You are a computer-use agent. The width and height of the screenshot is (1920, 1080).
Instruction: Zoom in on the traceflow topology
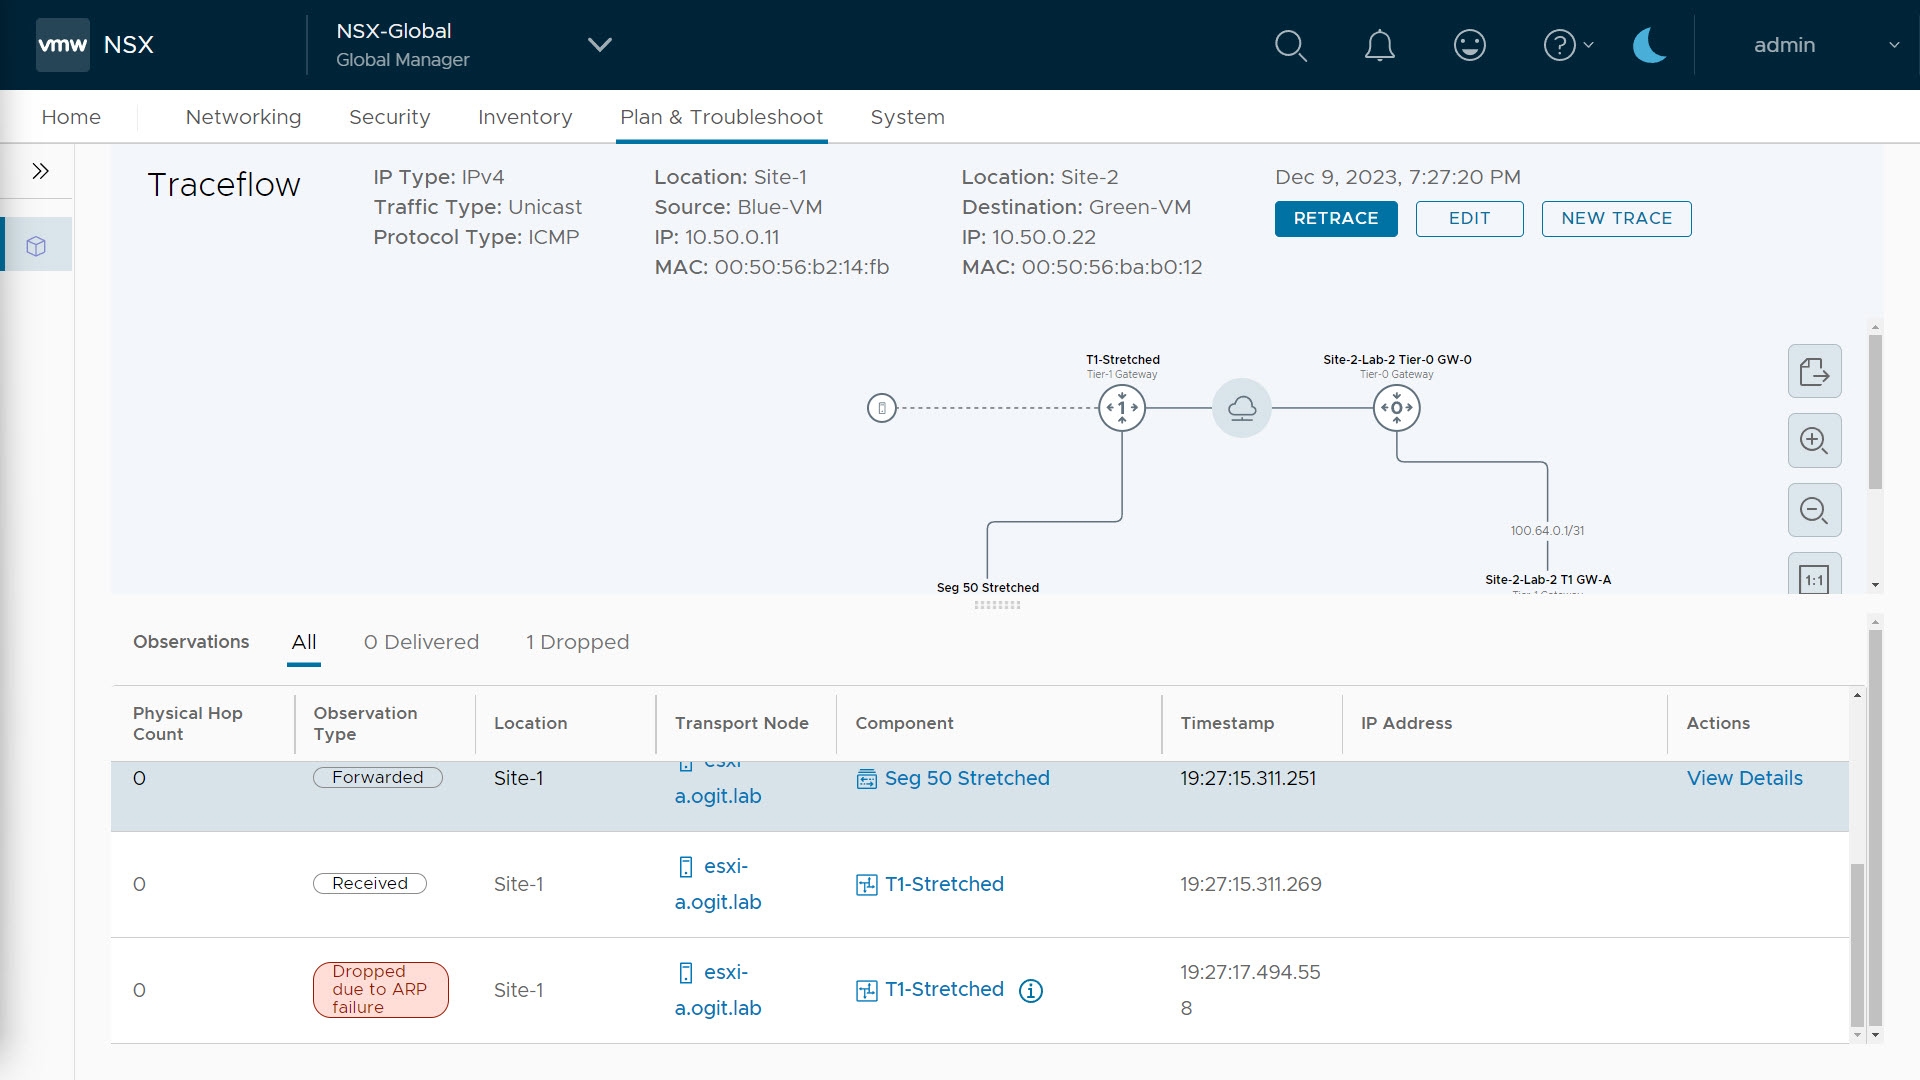(x=1814, y=441)
